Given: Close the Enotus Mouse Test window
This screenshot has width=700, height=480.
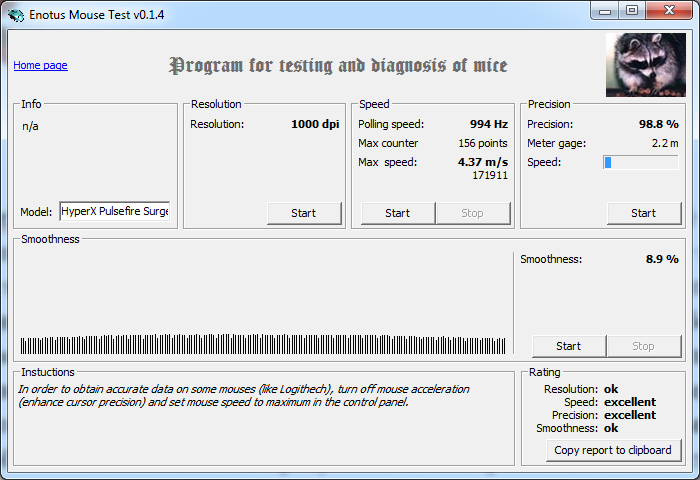Looking at the screenshot, I should 669,11.
